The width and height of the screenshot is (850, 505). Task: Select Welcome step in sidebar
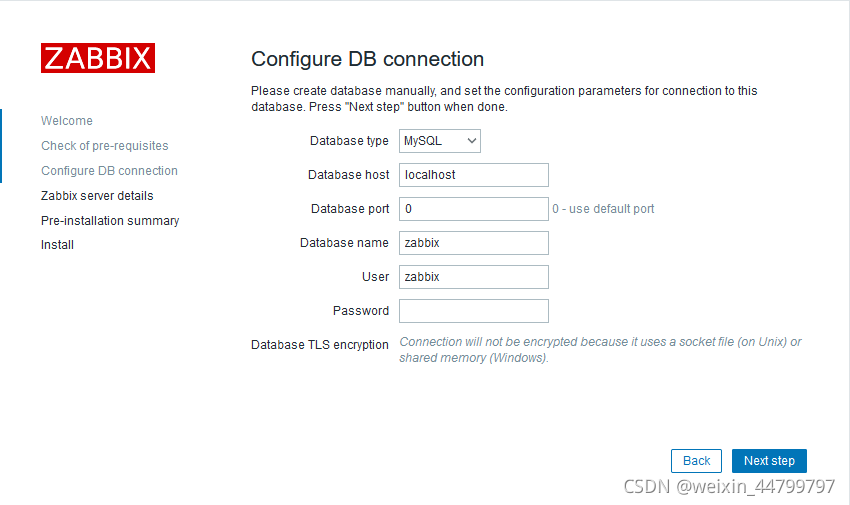[67, 121]
